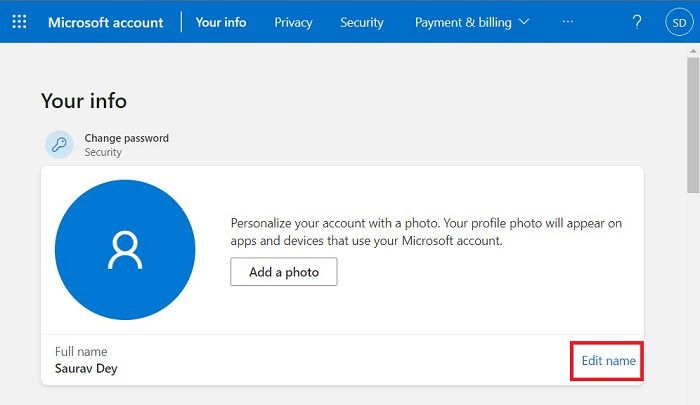The width and height of the screenshot is (700, 405).
Task: Go to the Your info tab
Action: click(x=221, y=22)
